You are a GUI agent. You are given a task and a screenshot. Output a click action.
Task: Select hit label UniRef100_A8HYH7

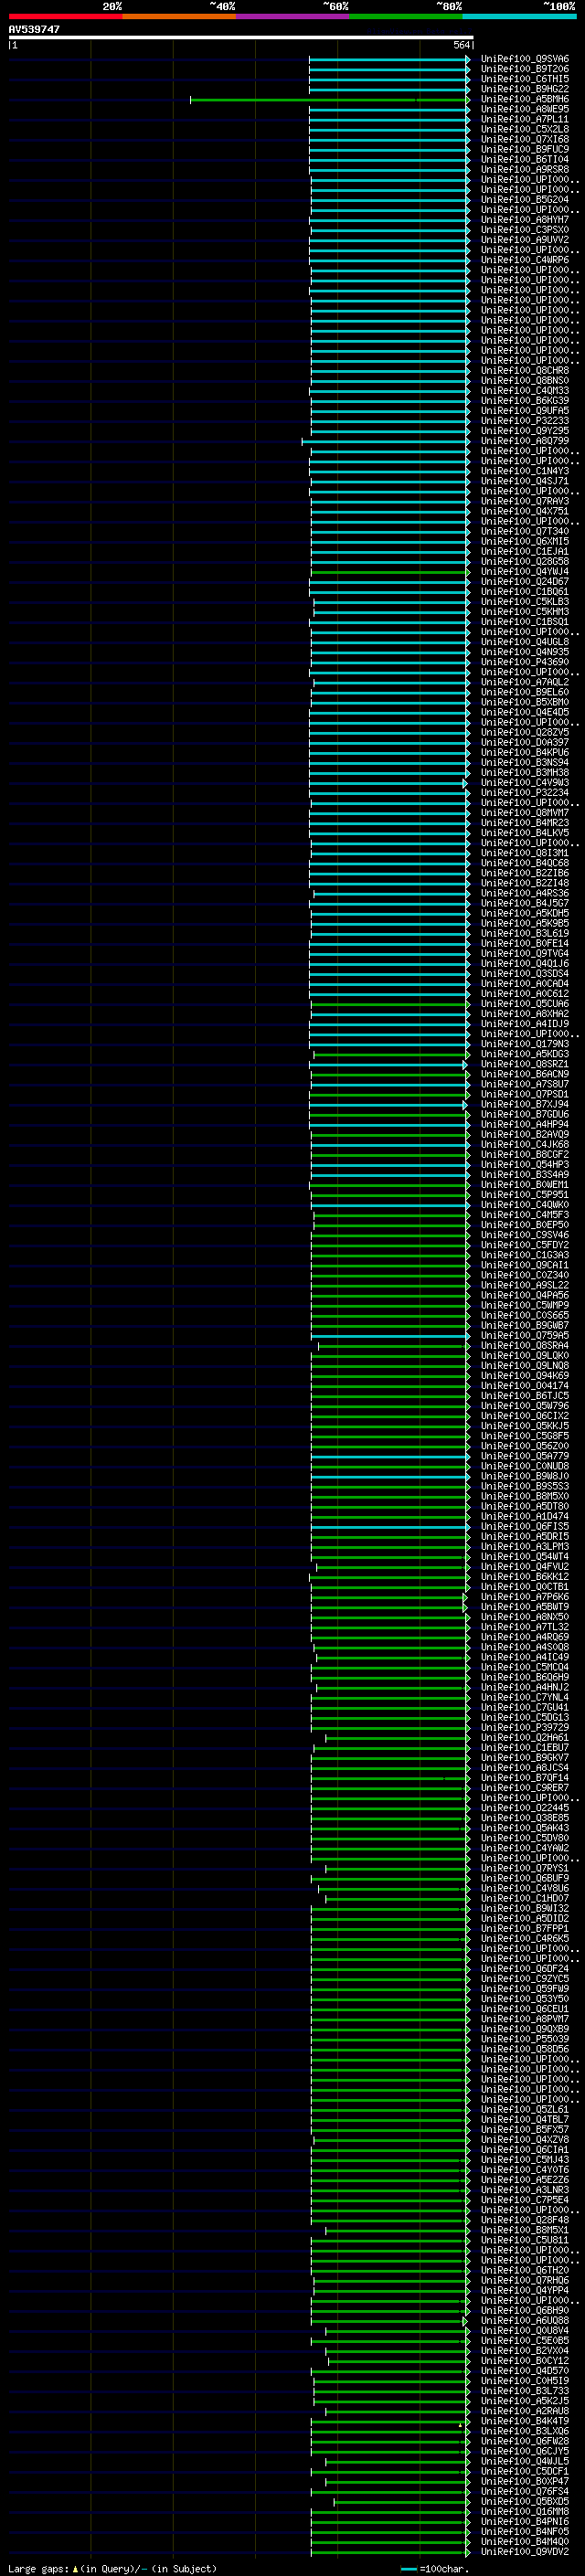click(x=525, y=220)
